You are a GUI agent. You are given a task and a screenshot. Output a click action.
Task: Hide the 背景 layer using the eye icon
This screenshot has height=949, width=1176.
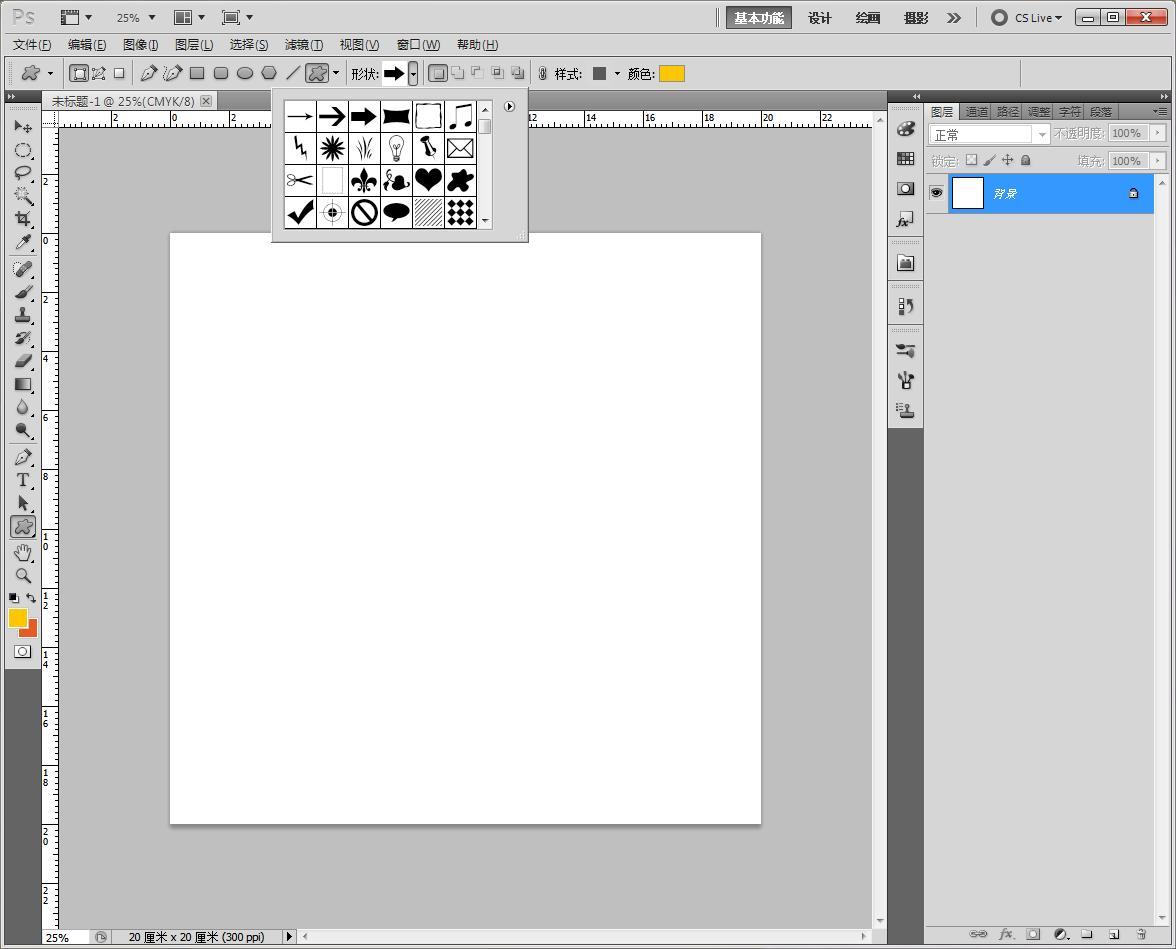tap(936, 193)
